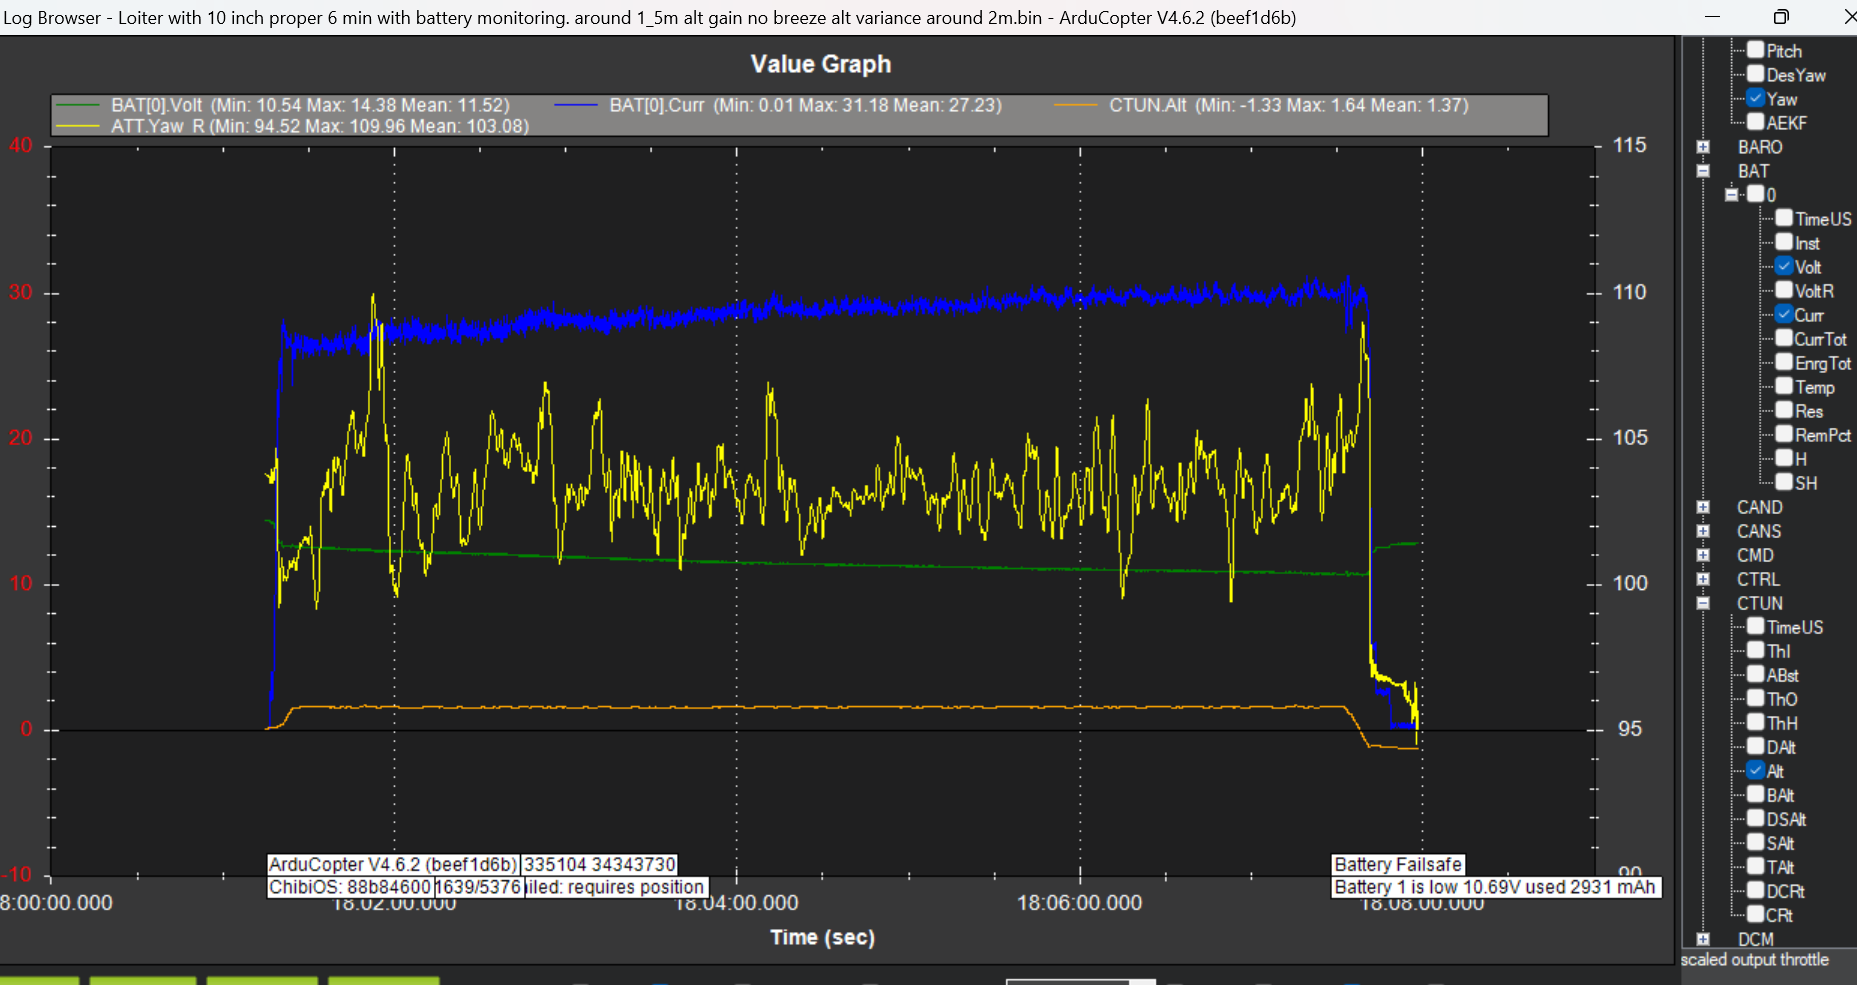Collapse the BAT instance 0 node

tap(1732, 195)
